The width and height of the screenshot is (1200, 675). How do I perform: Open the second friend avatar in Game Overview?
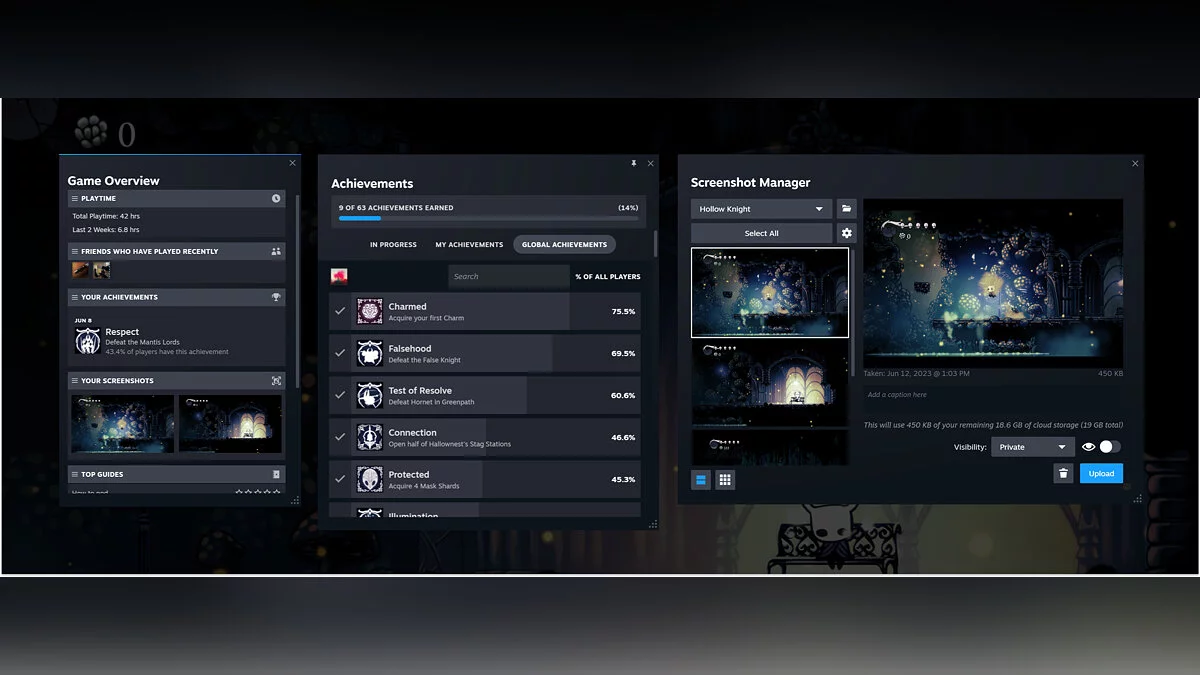[x=101, y=270]
